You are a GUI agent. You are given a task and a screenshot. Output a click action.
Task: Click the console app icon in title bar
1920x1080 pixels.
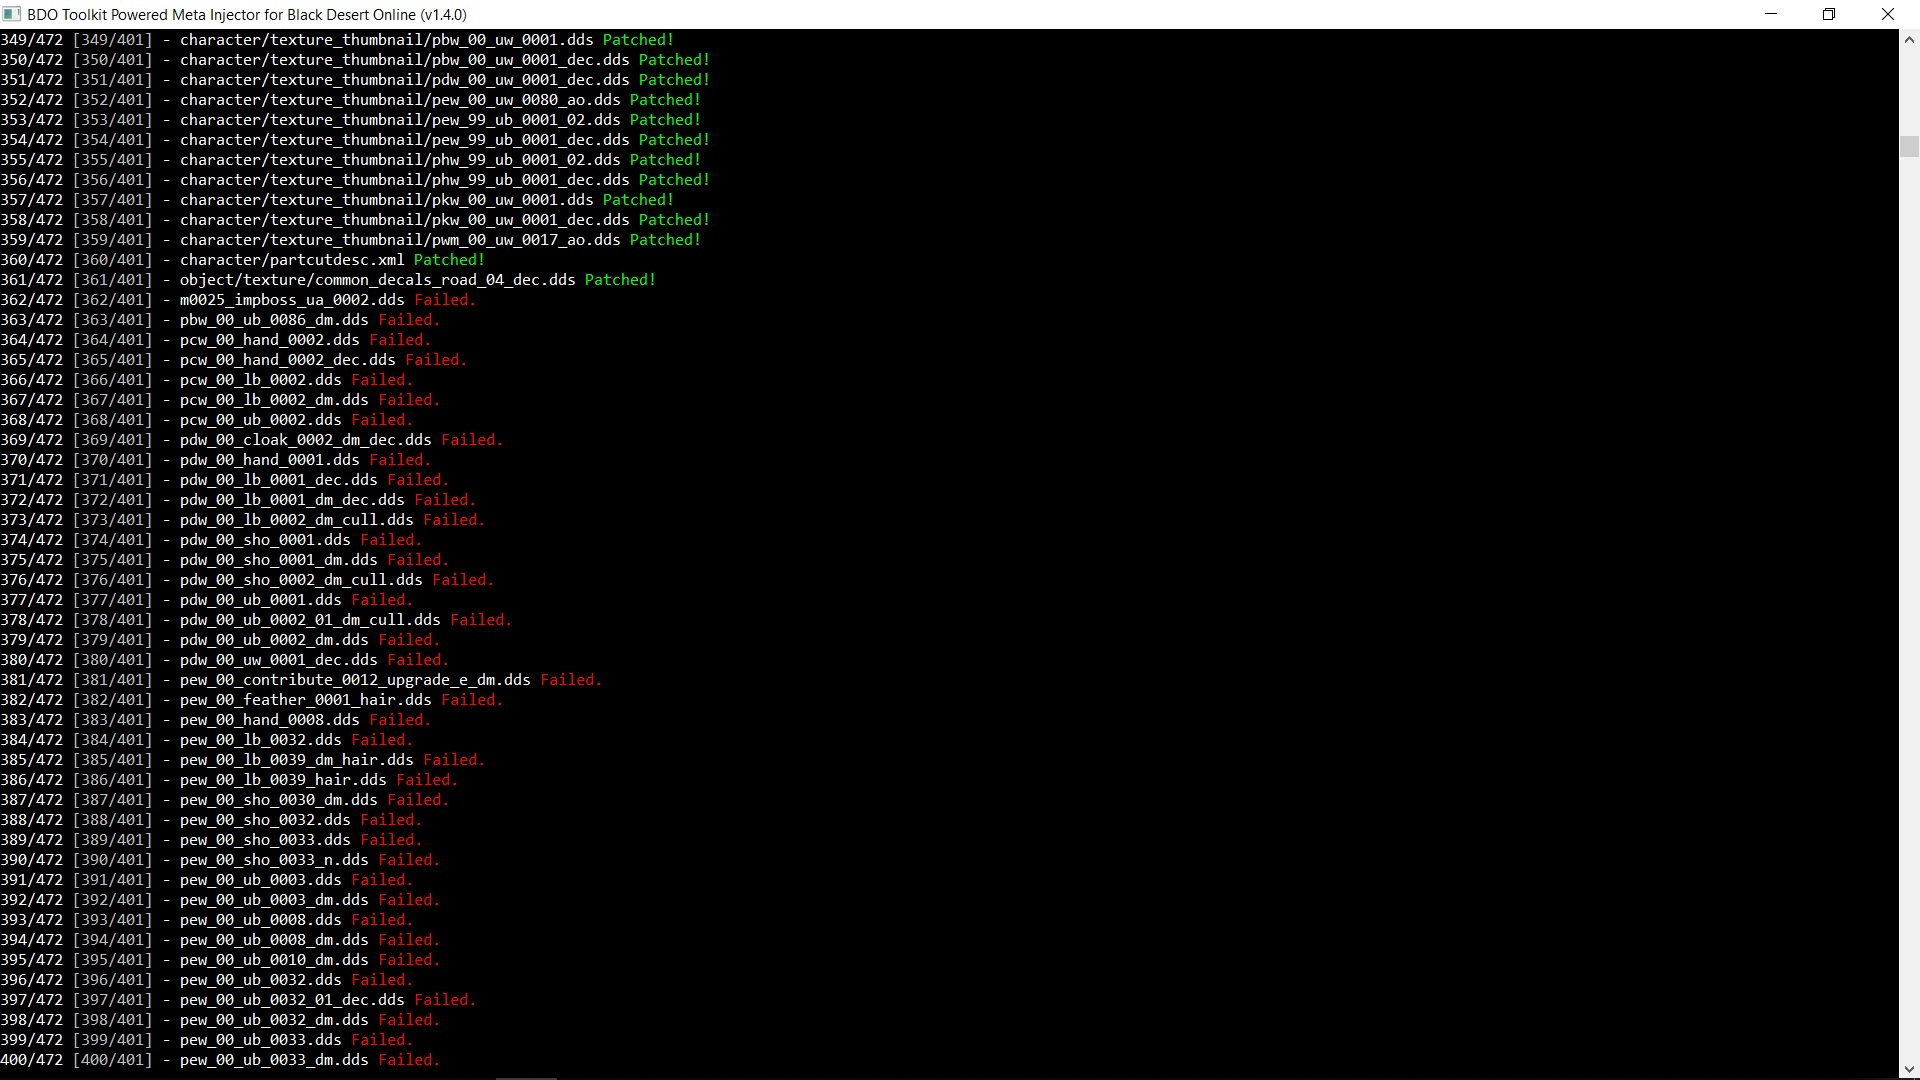(12, 14)
